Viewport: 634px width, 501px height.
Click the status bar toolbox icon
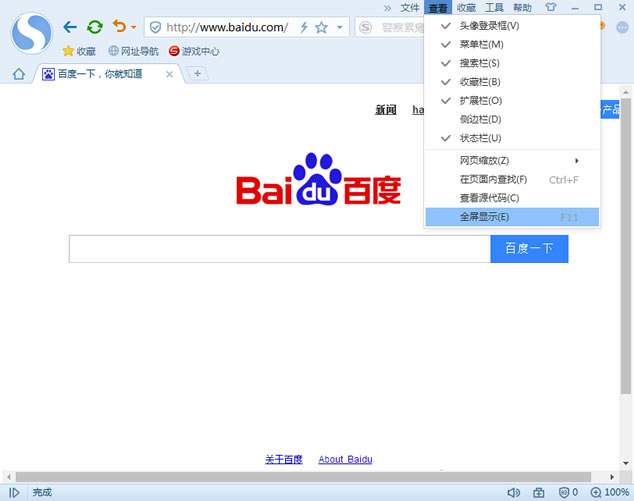click(539, 493)
